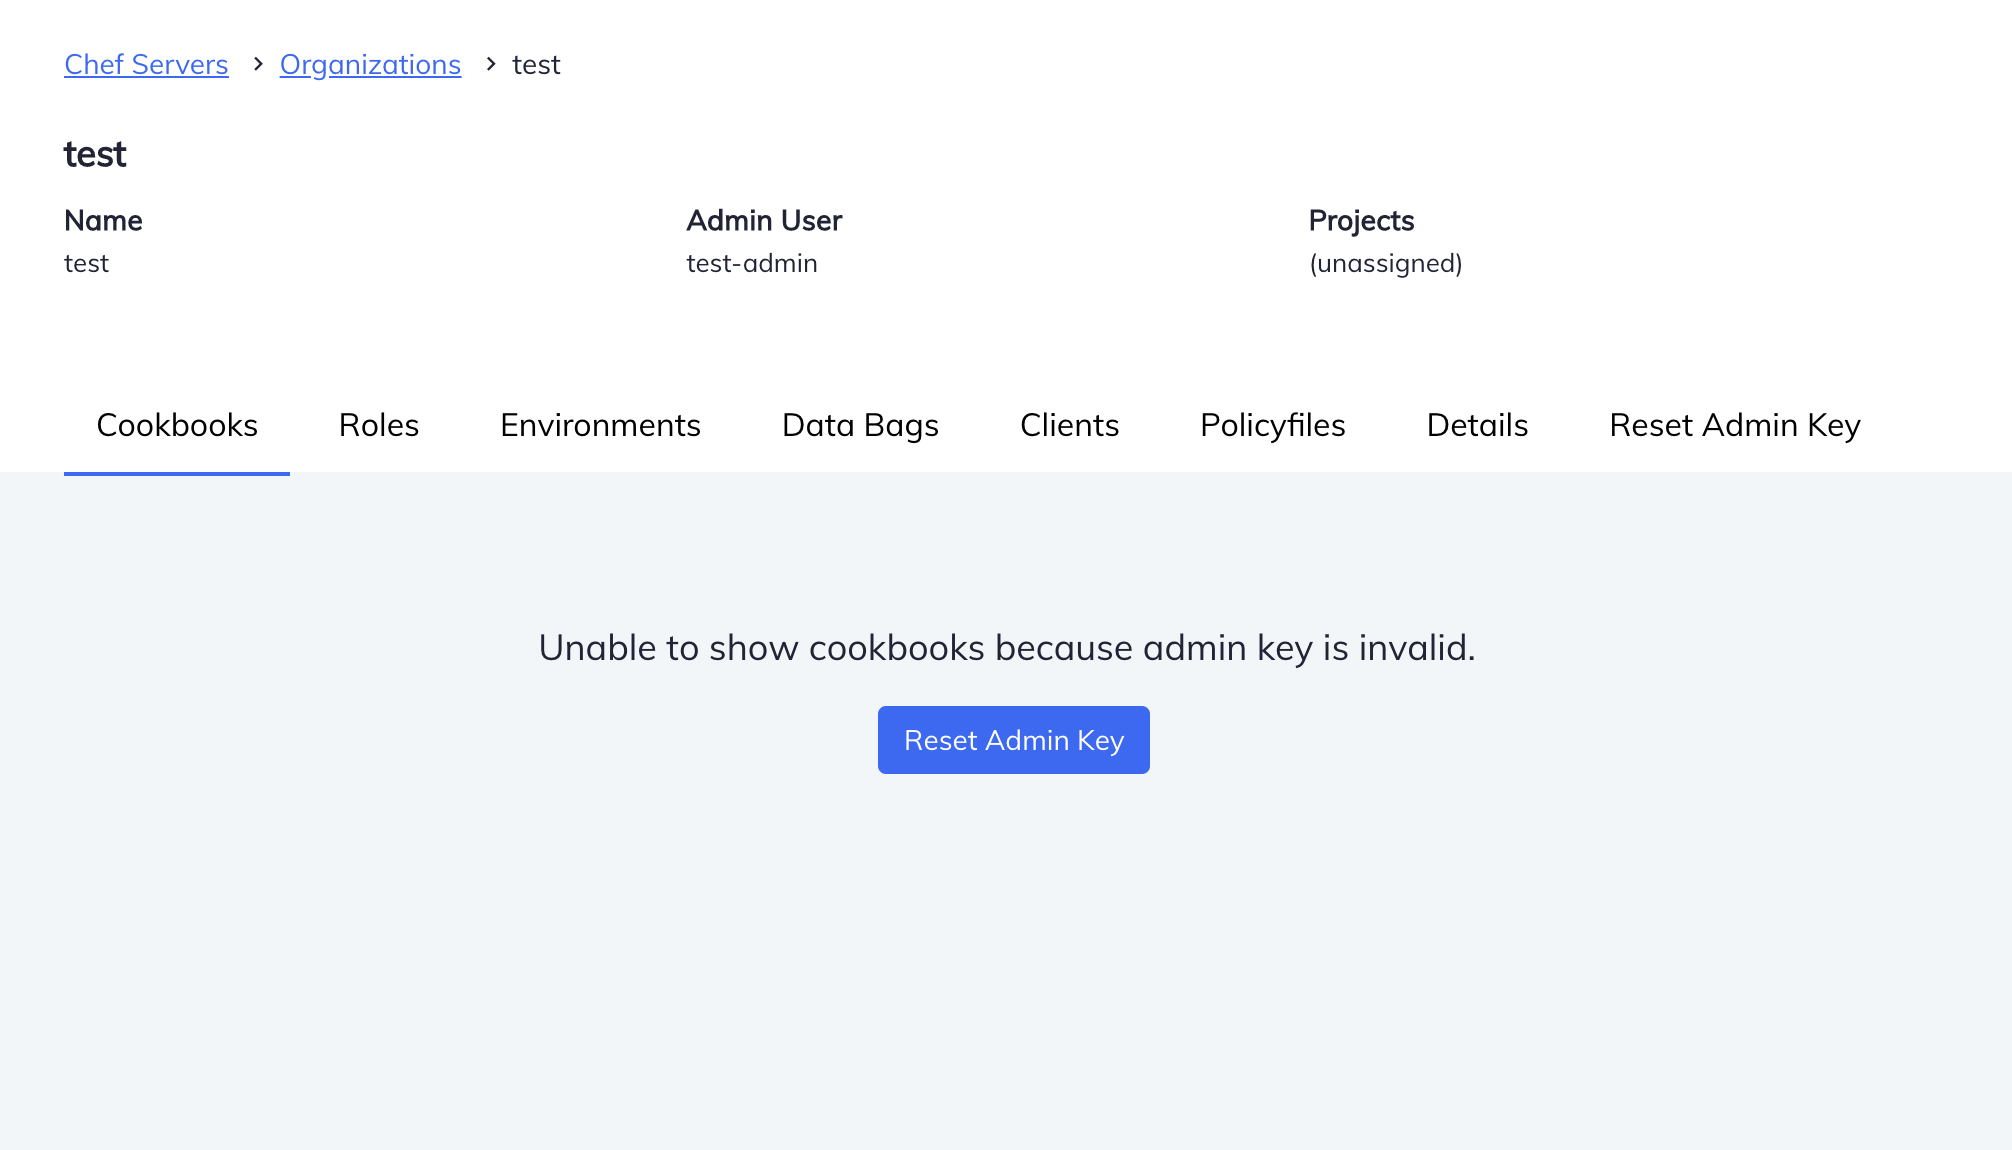Click the test organization page heading
This screenshot has height=1150, width=2012.
coord(95,154)
